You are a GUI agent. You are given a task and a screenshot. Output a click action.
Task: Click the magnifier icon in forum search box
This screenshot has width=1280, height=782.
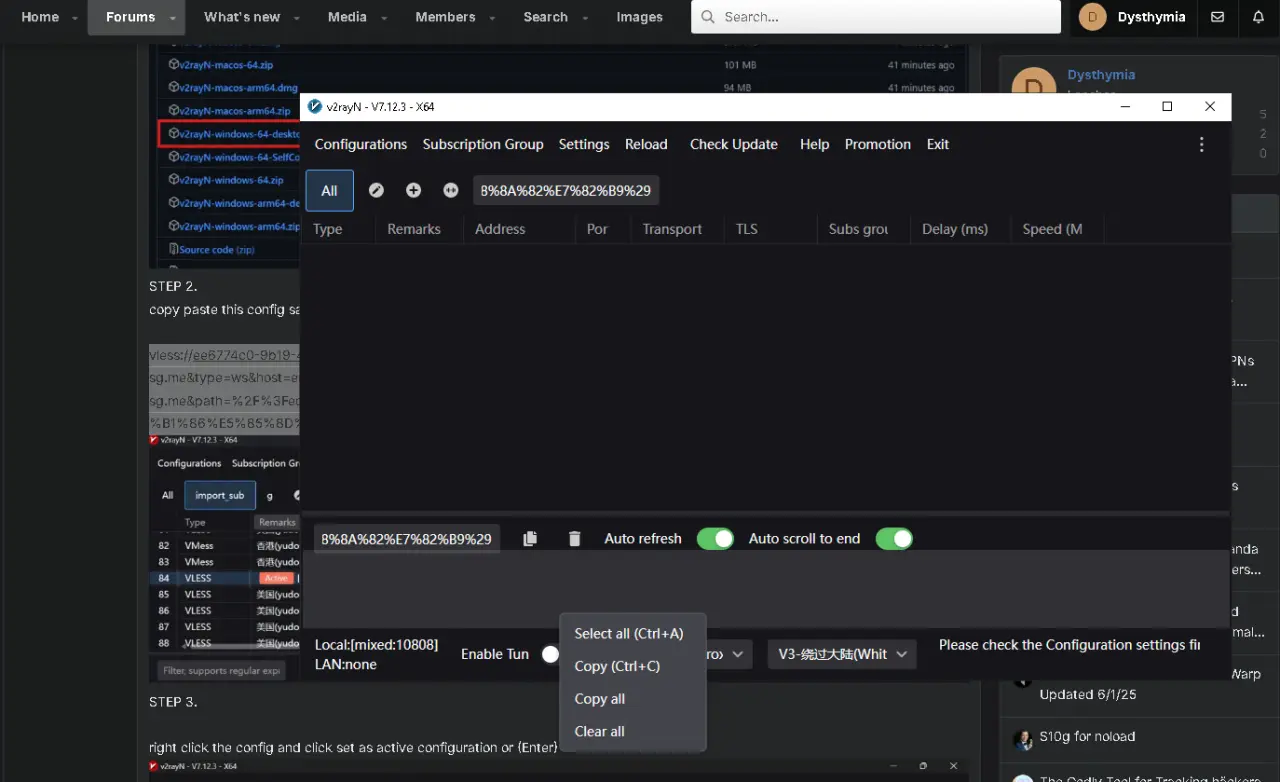pos(708,17)
